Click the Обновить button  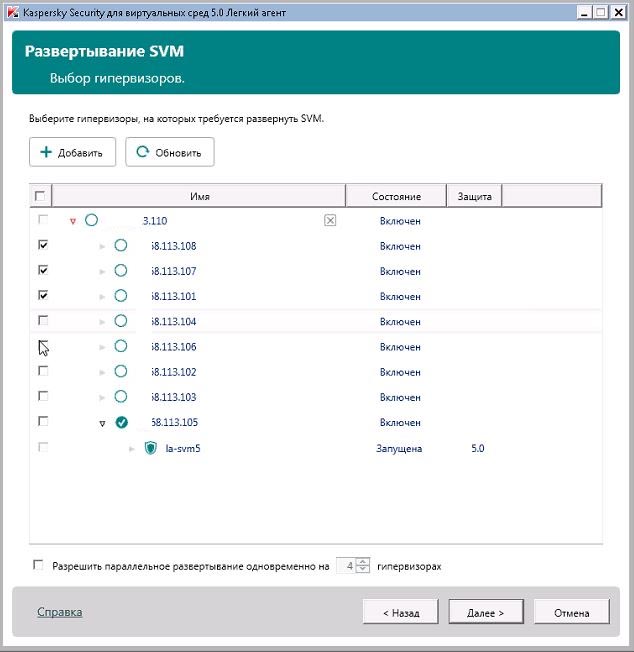coord(170,152)
